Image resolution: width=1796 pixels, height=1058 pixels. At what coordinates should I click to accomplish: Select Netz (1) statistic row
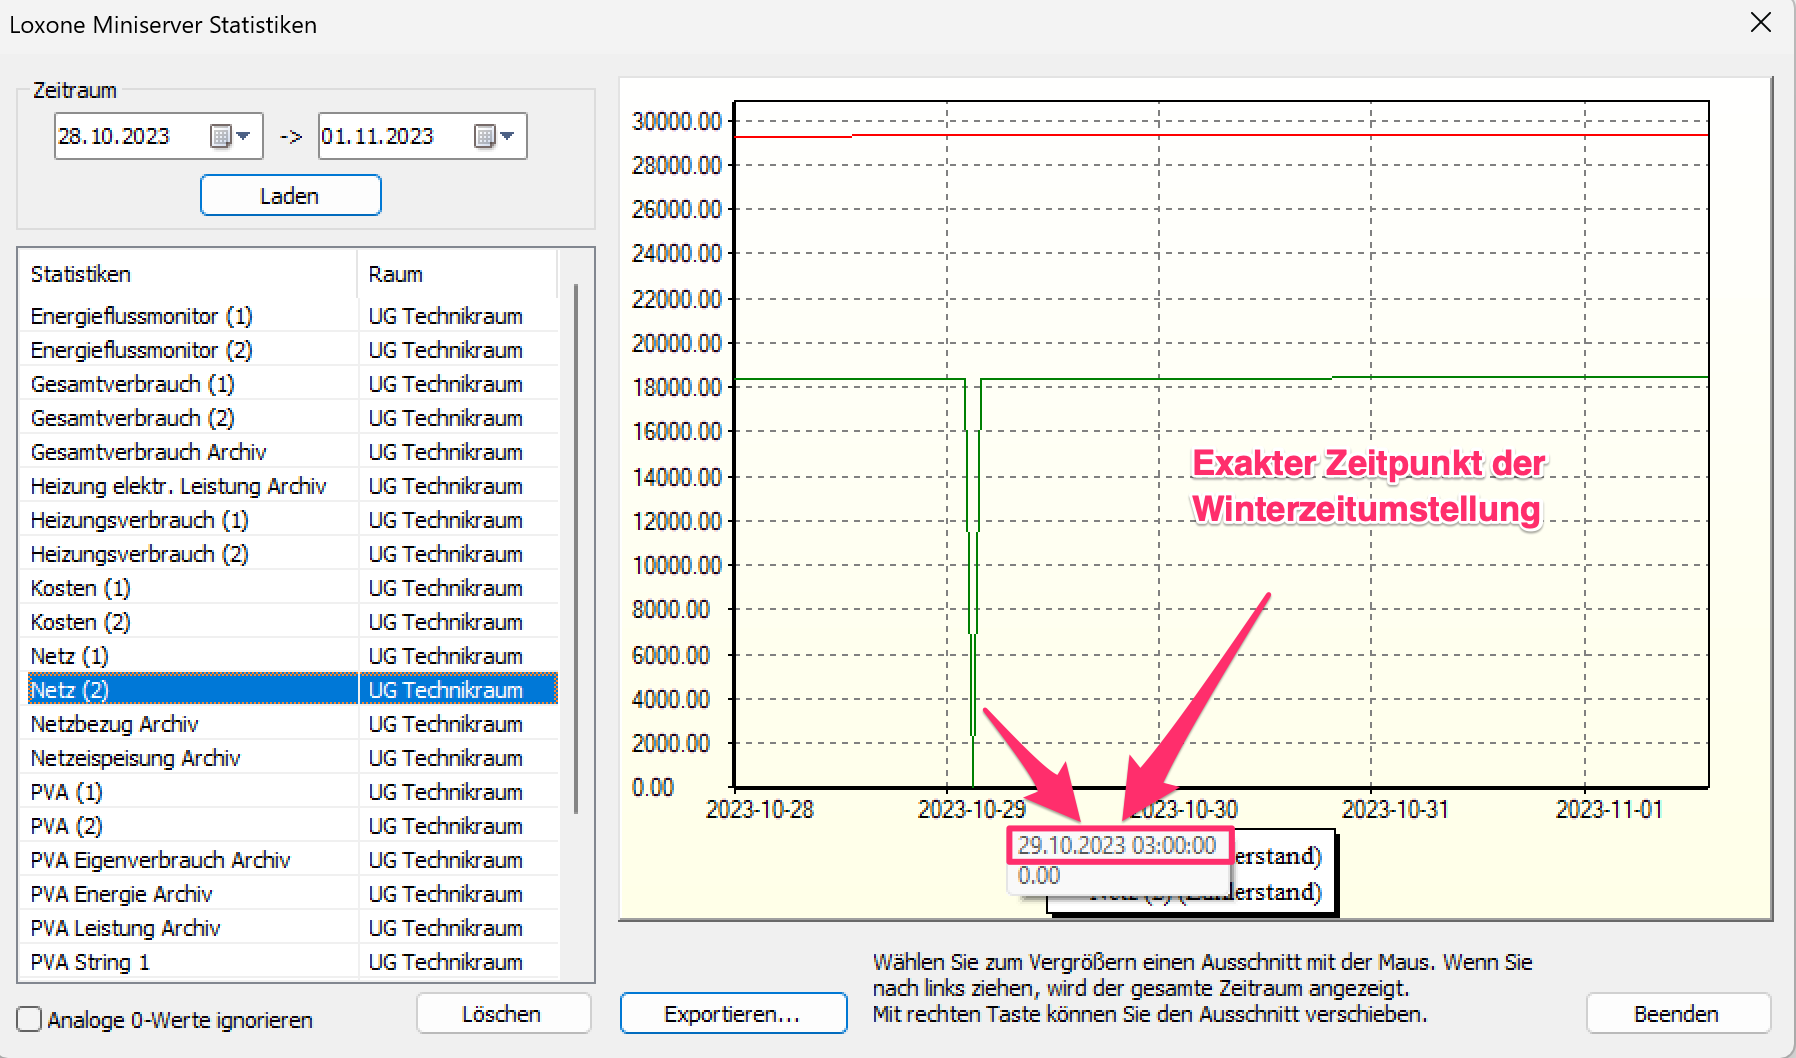(x=69, y=656)
